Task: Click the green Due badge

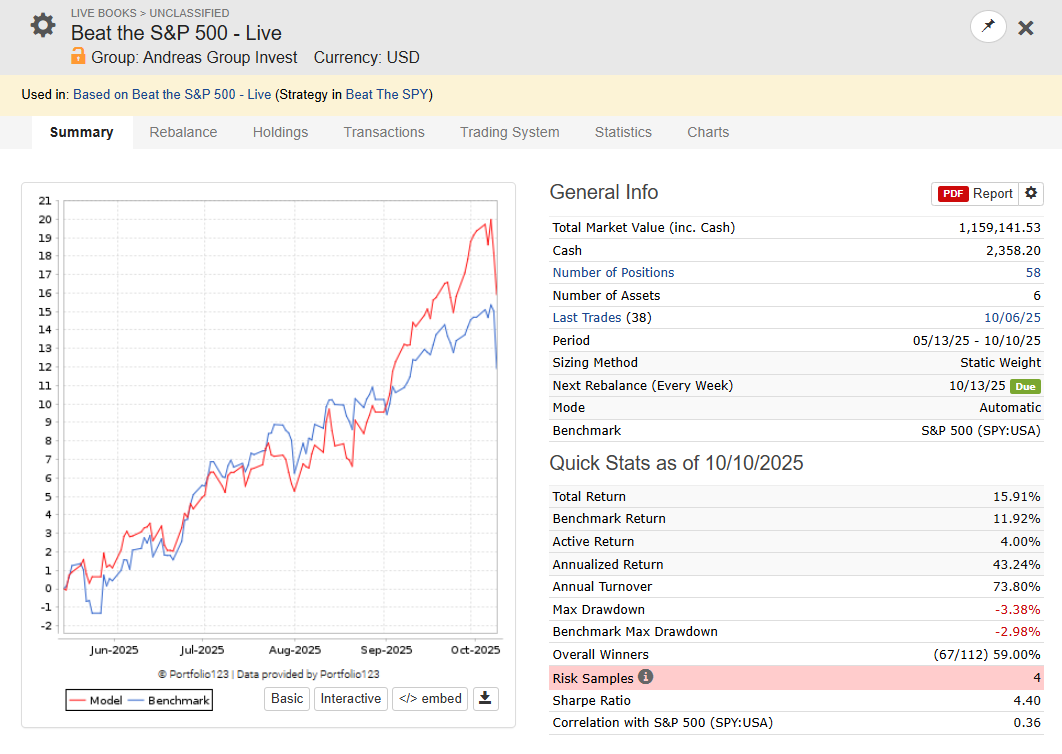Action: 1025,386
